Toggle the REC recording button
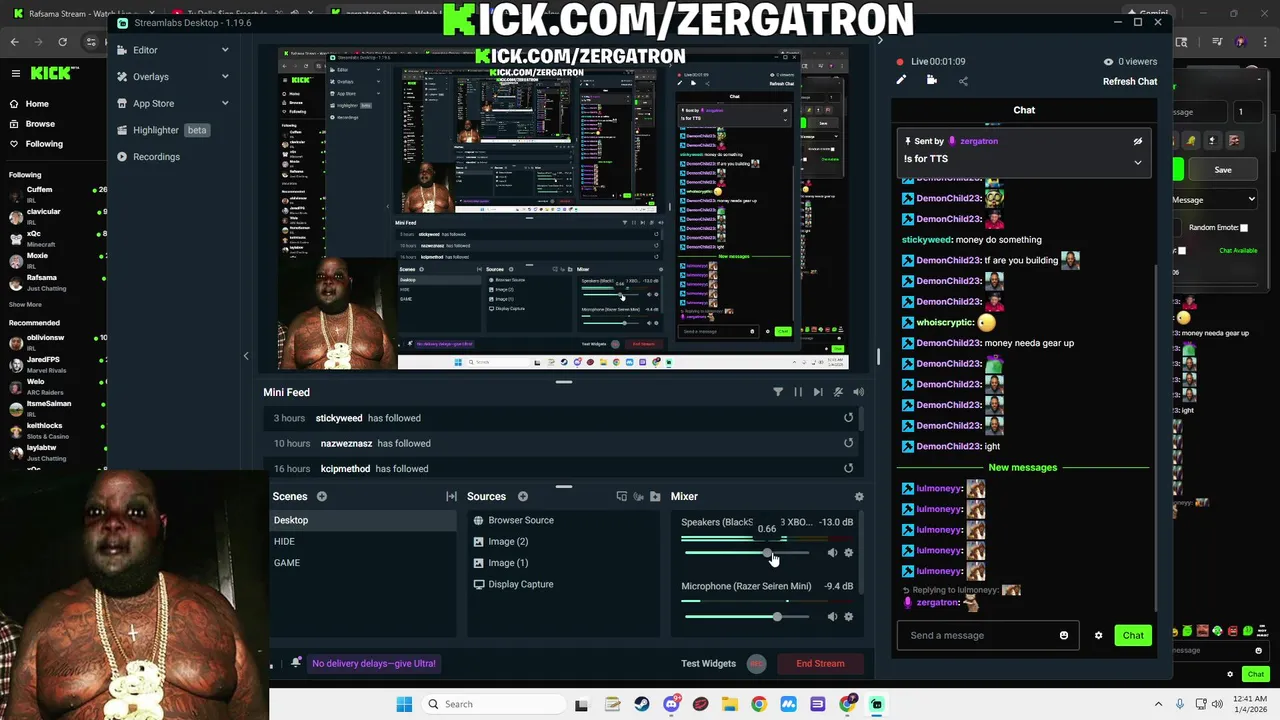Image resolution: width=1280 pixels, height=720 pixels. [757, 663]
